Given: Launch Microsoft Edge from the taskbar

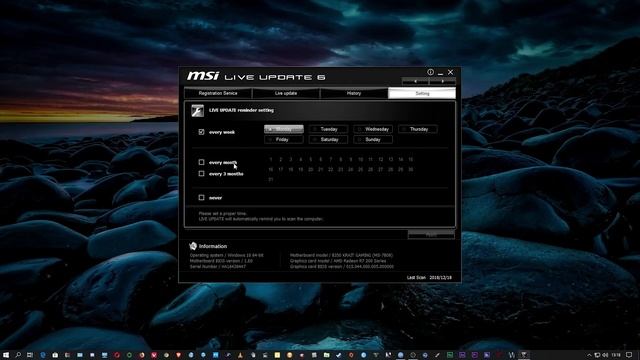Looking at the screenshot, I should (x=43, y=355).
